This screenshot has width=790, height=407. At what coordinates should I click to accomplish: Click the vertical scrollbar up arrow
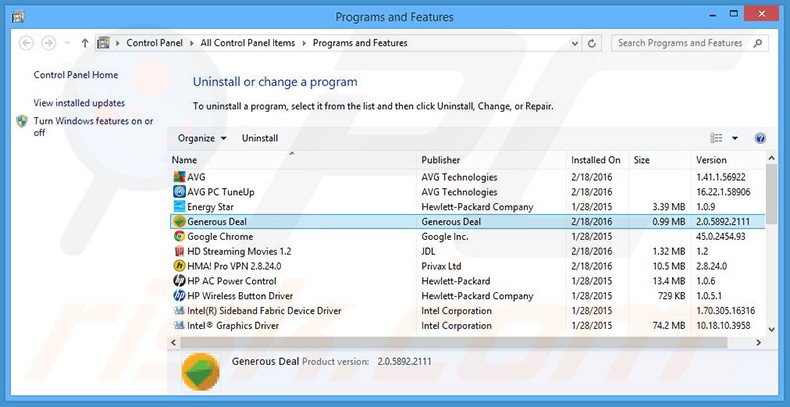point(771,159)
